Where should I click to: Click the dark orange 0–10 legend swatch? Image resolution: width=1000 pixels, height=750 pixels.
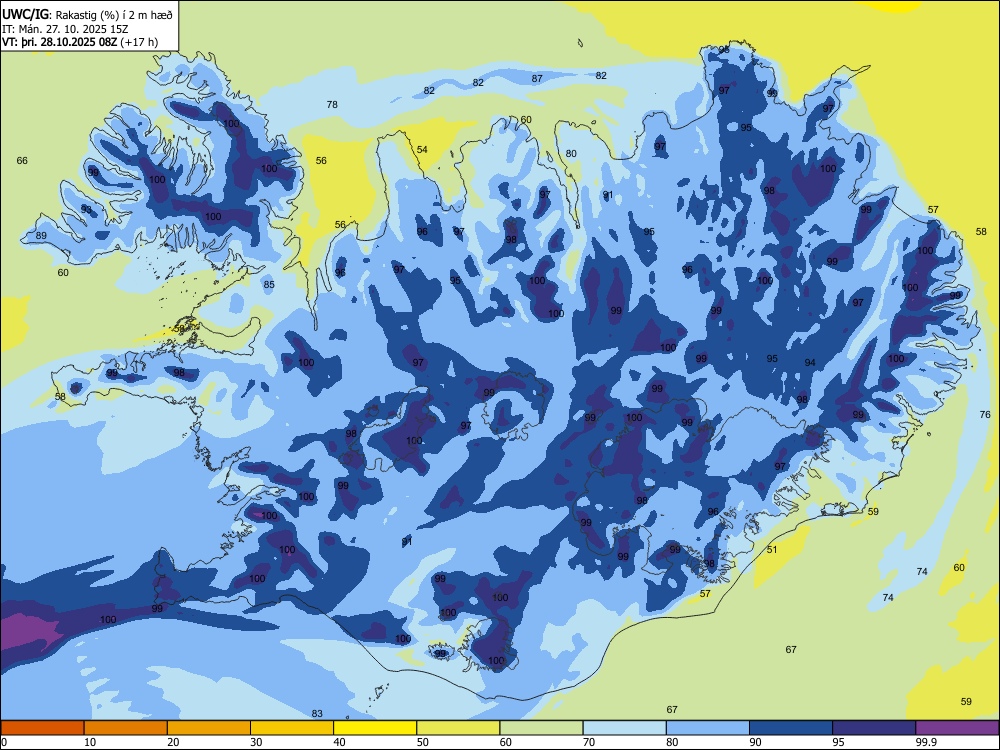(42, 728)
